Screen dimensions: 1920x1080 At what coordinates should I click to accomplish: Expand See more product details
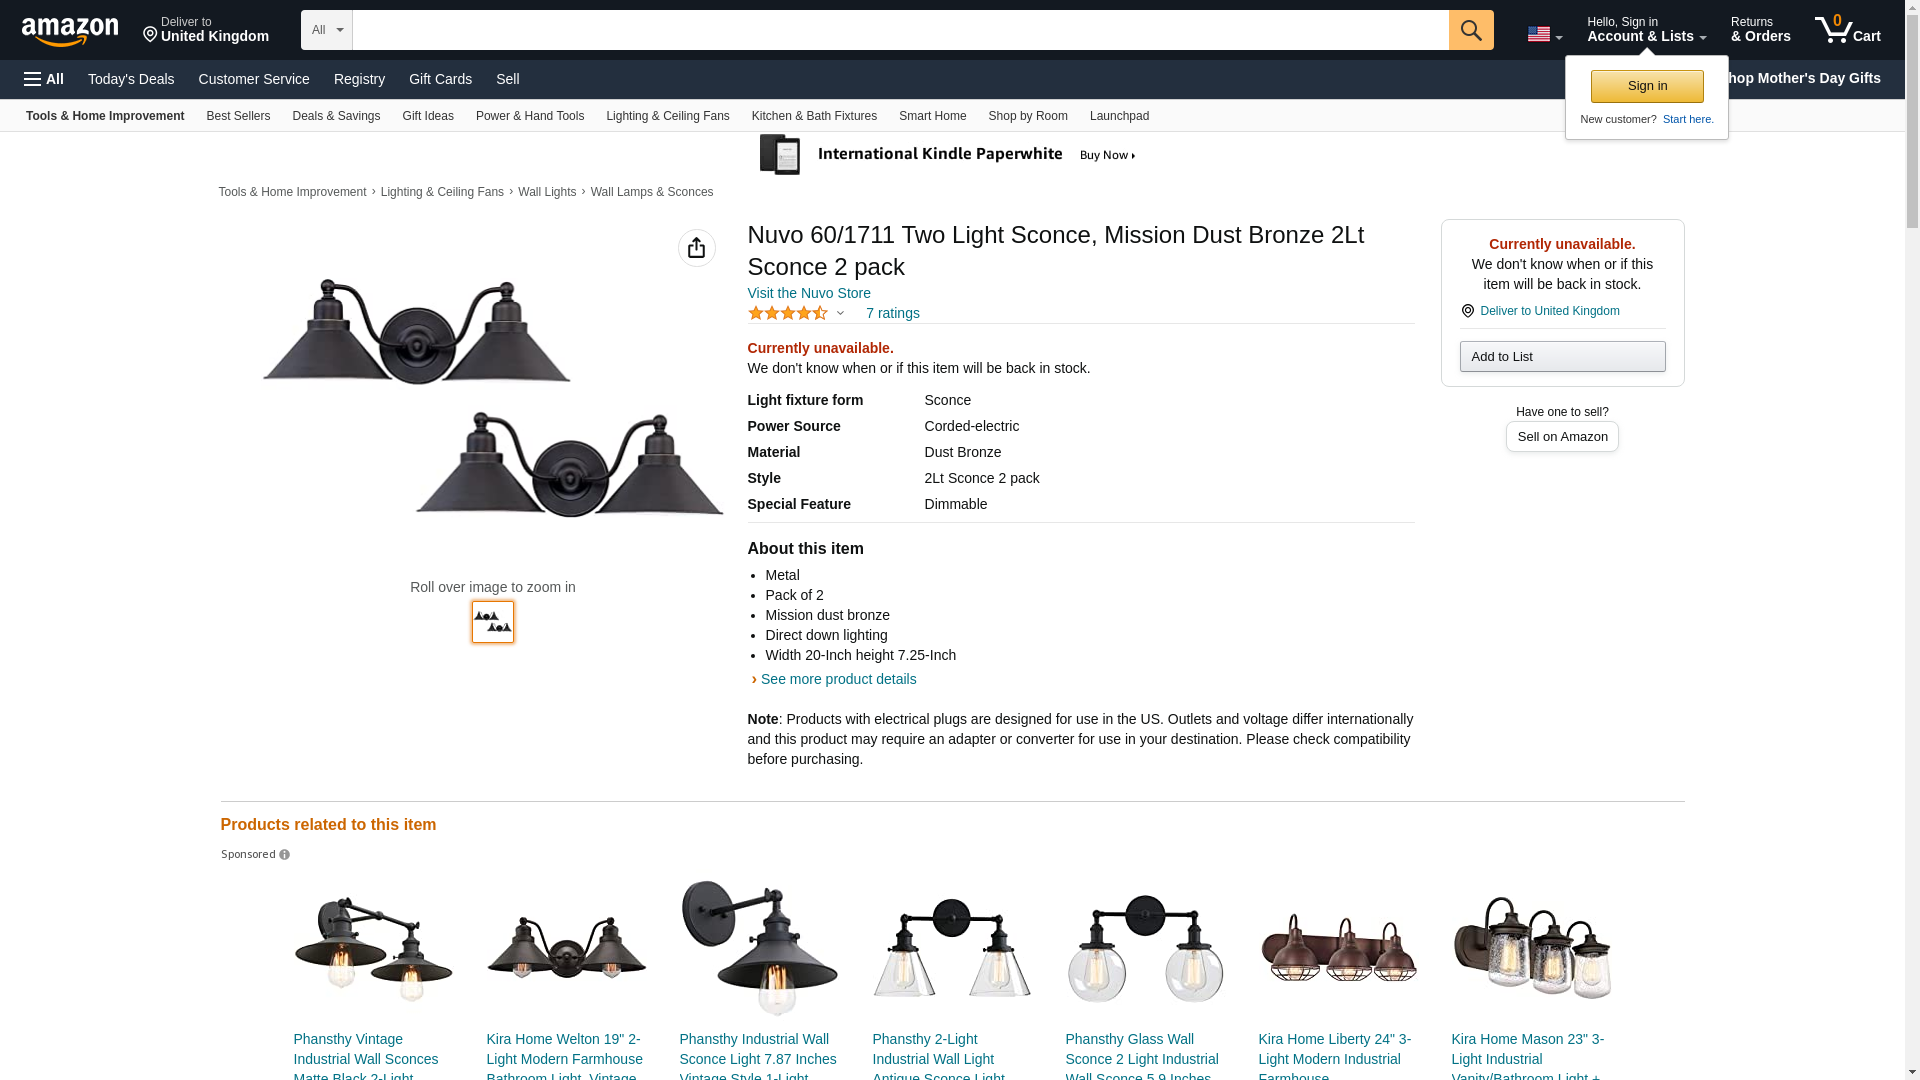837,679
